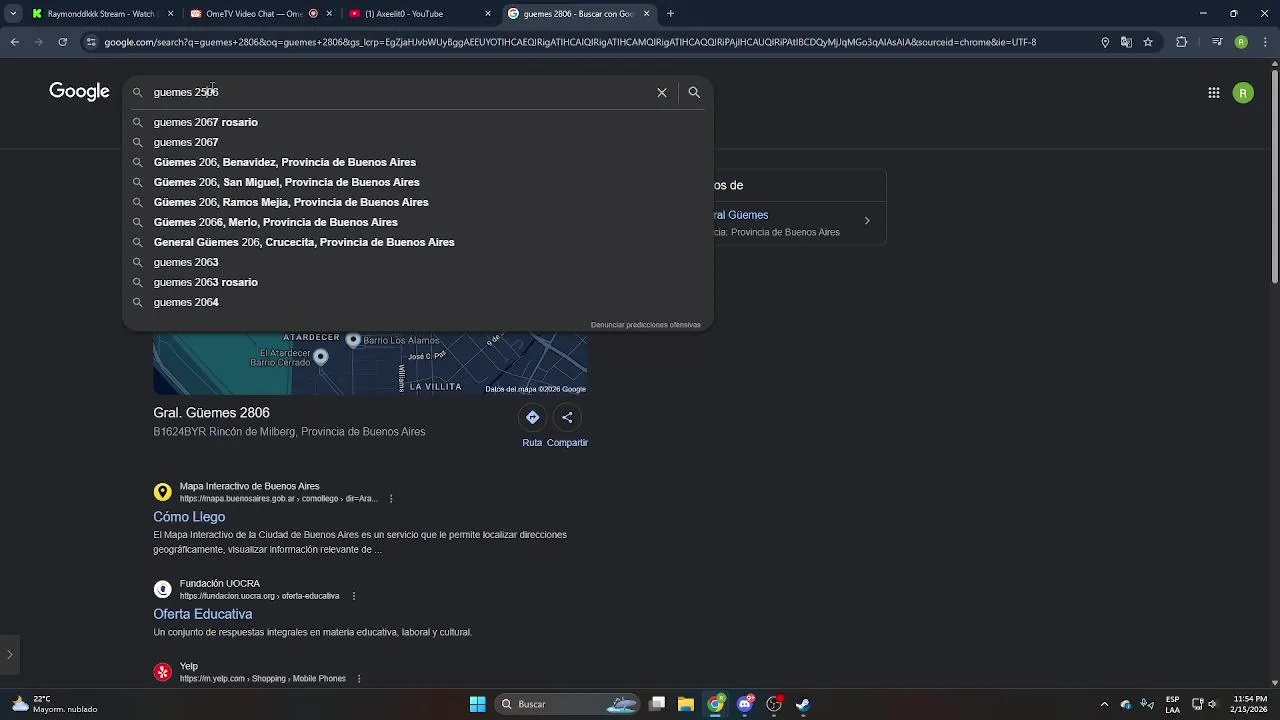Screen dimensions: 1280x720
Task: Select suggestion General Güemes 206, Crucecita
Action: 418,242
